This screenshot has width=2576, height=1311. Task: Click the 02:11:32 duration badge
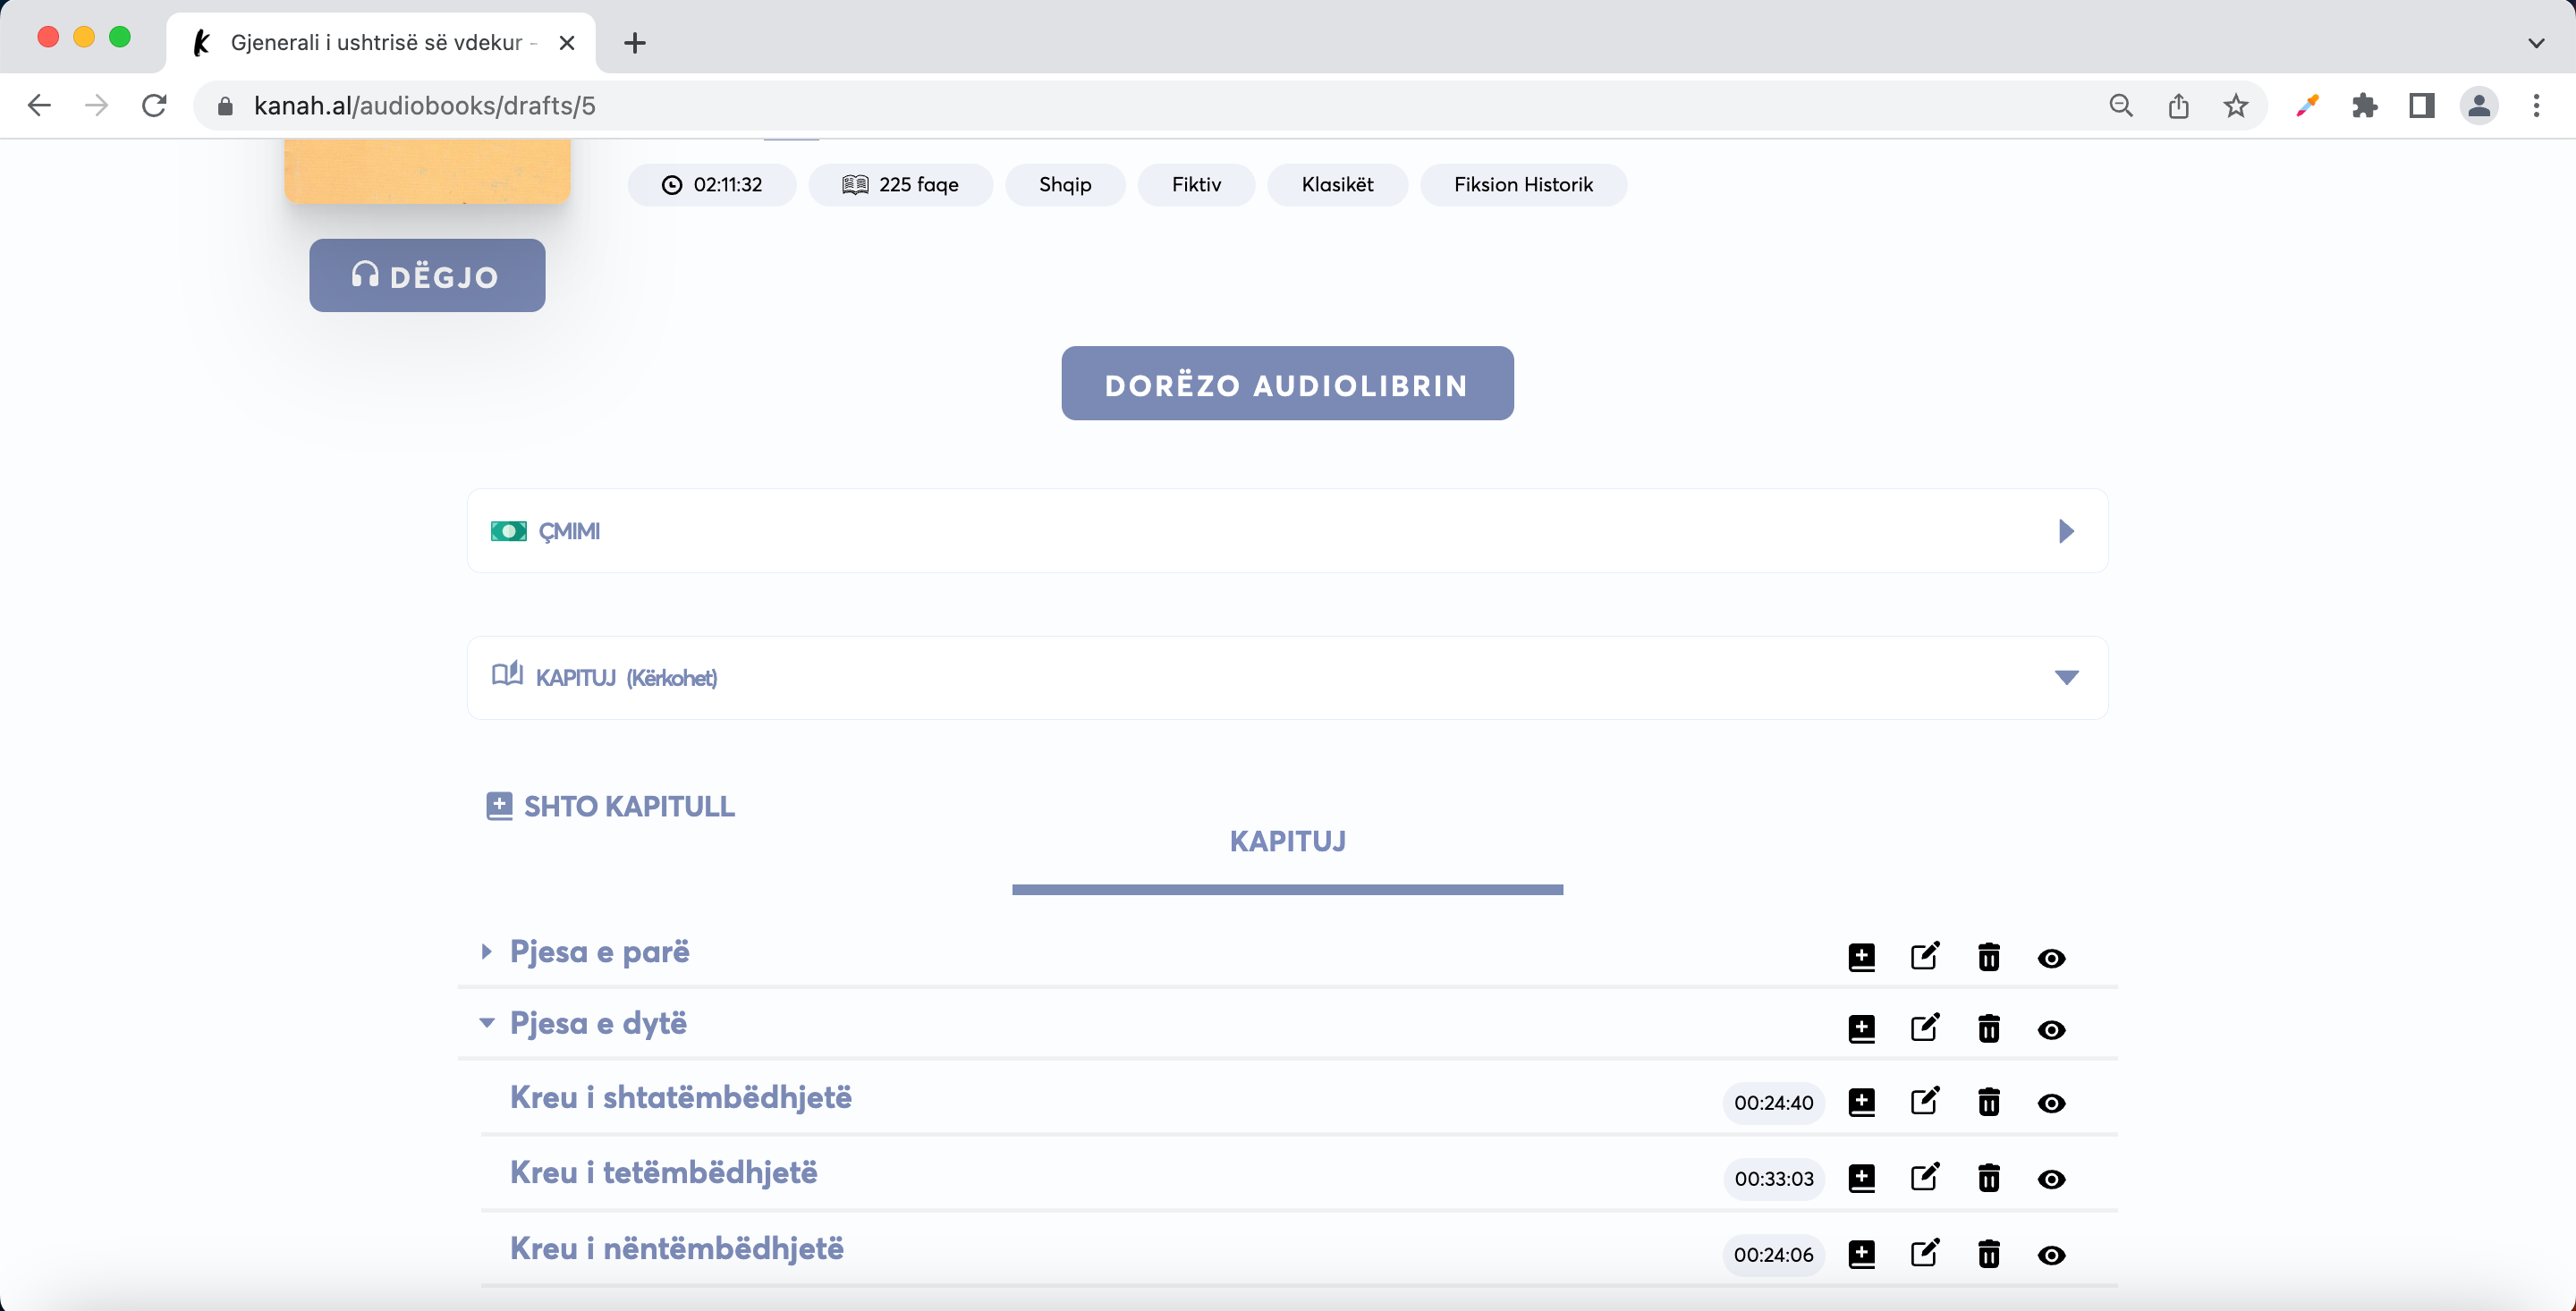click(711, 184)
